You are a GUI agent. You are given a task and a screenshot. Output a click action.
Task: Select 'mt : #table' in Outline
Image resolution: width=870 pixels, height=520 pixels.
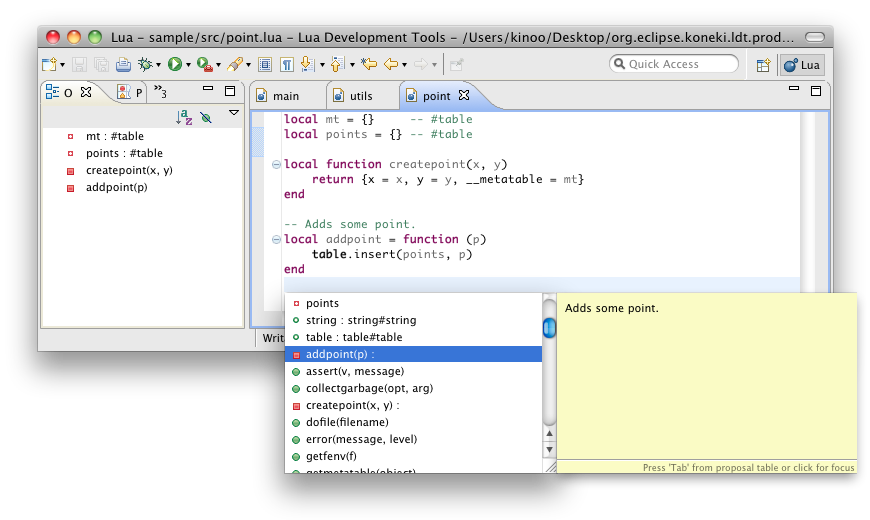pos(115,136)
